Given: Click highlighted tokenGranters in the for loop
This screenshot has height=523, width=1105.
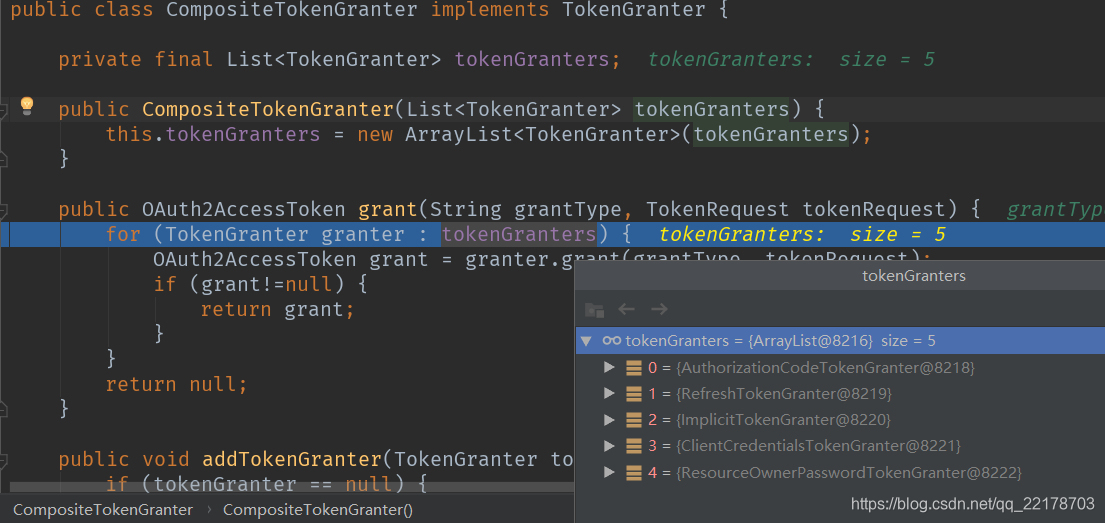Looking at the screenshot, I should (519, 234).
